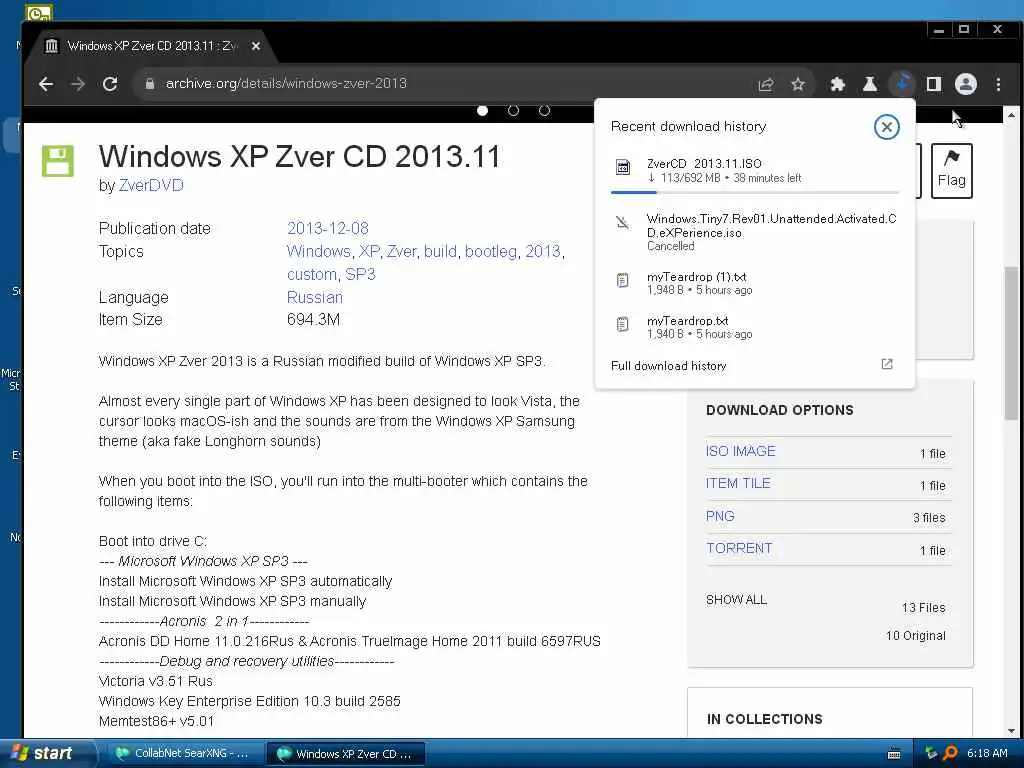Open the Chrome profile avatar
This screenshot has height=768, width=1024.
pos(966,84)
